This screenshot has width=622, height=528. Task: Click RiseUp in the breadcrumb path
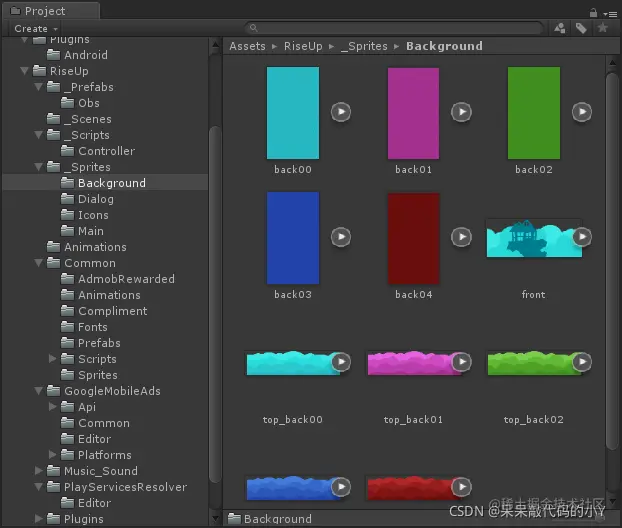[303, 46]
